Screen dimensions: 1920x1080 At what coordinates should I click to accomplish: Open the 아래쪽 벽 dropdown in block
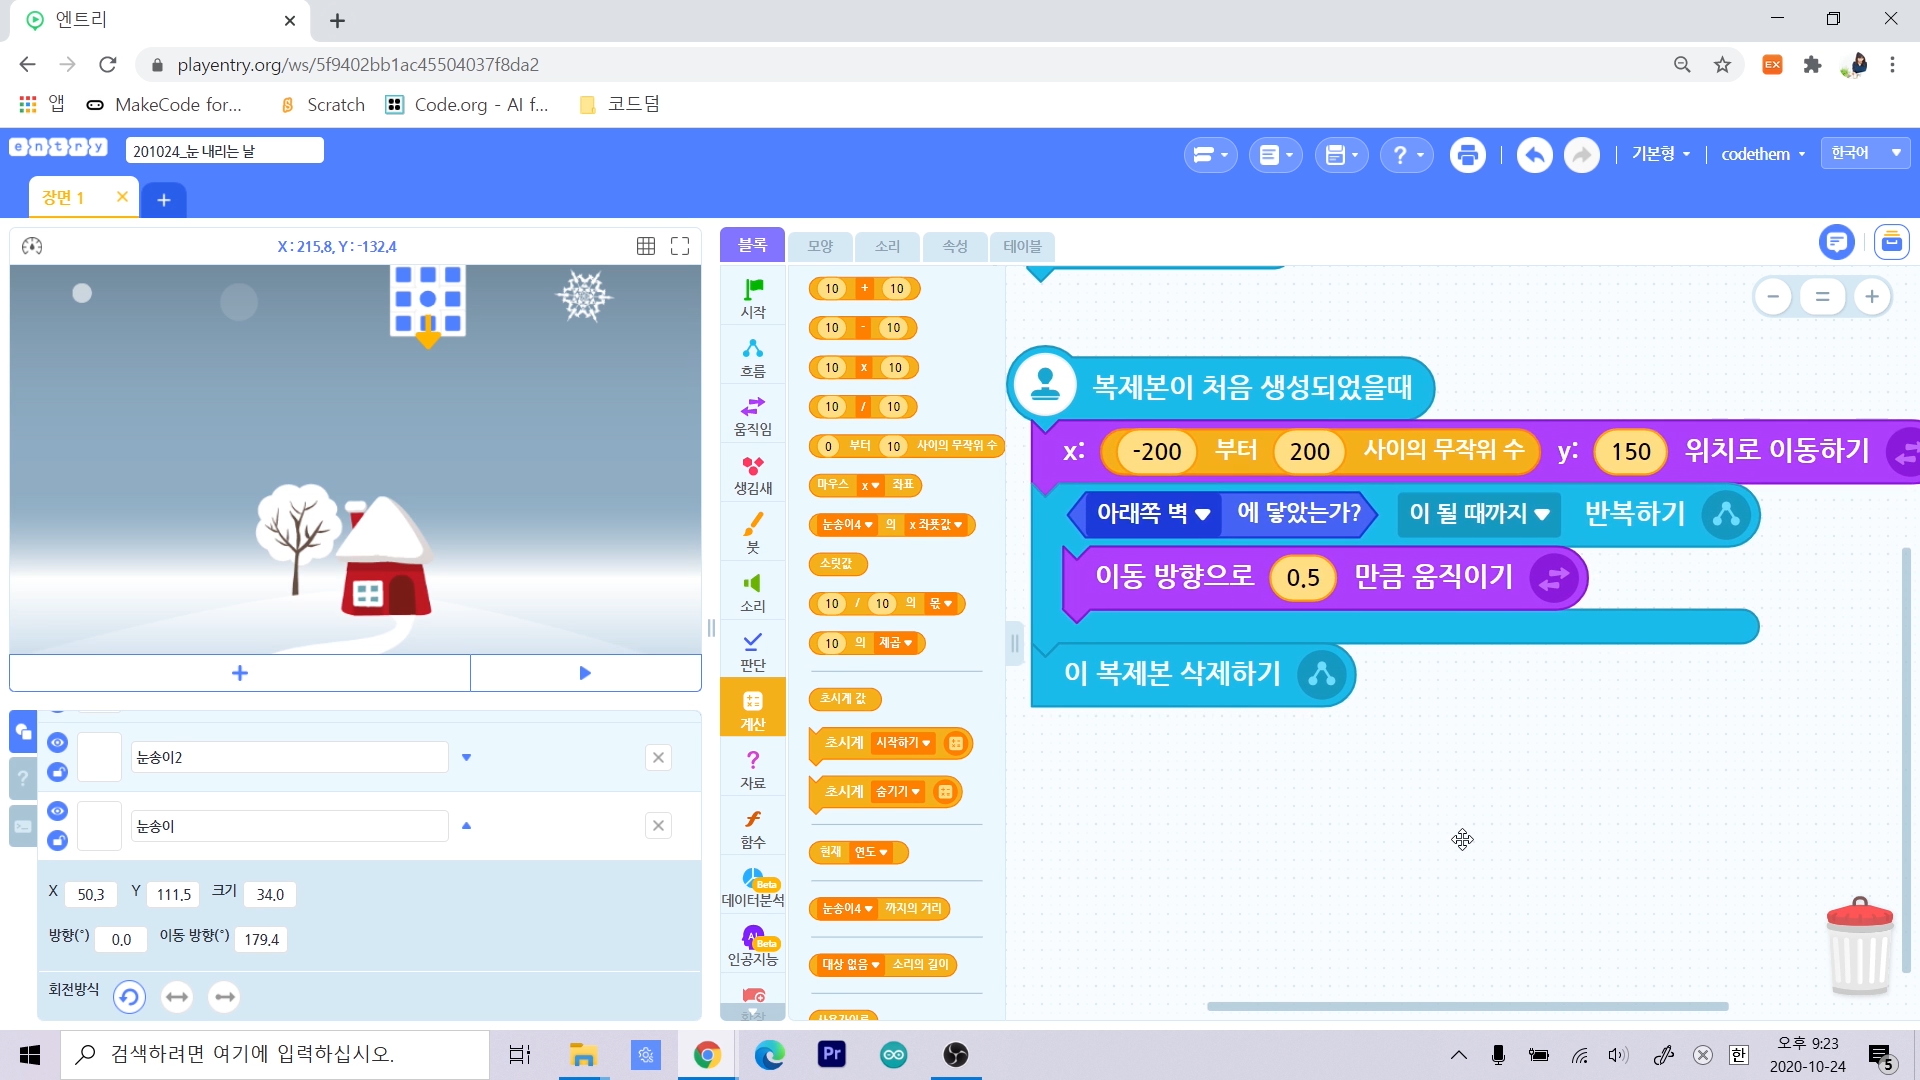point(1203,514)
